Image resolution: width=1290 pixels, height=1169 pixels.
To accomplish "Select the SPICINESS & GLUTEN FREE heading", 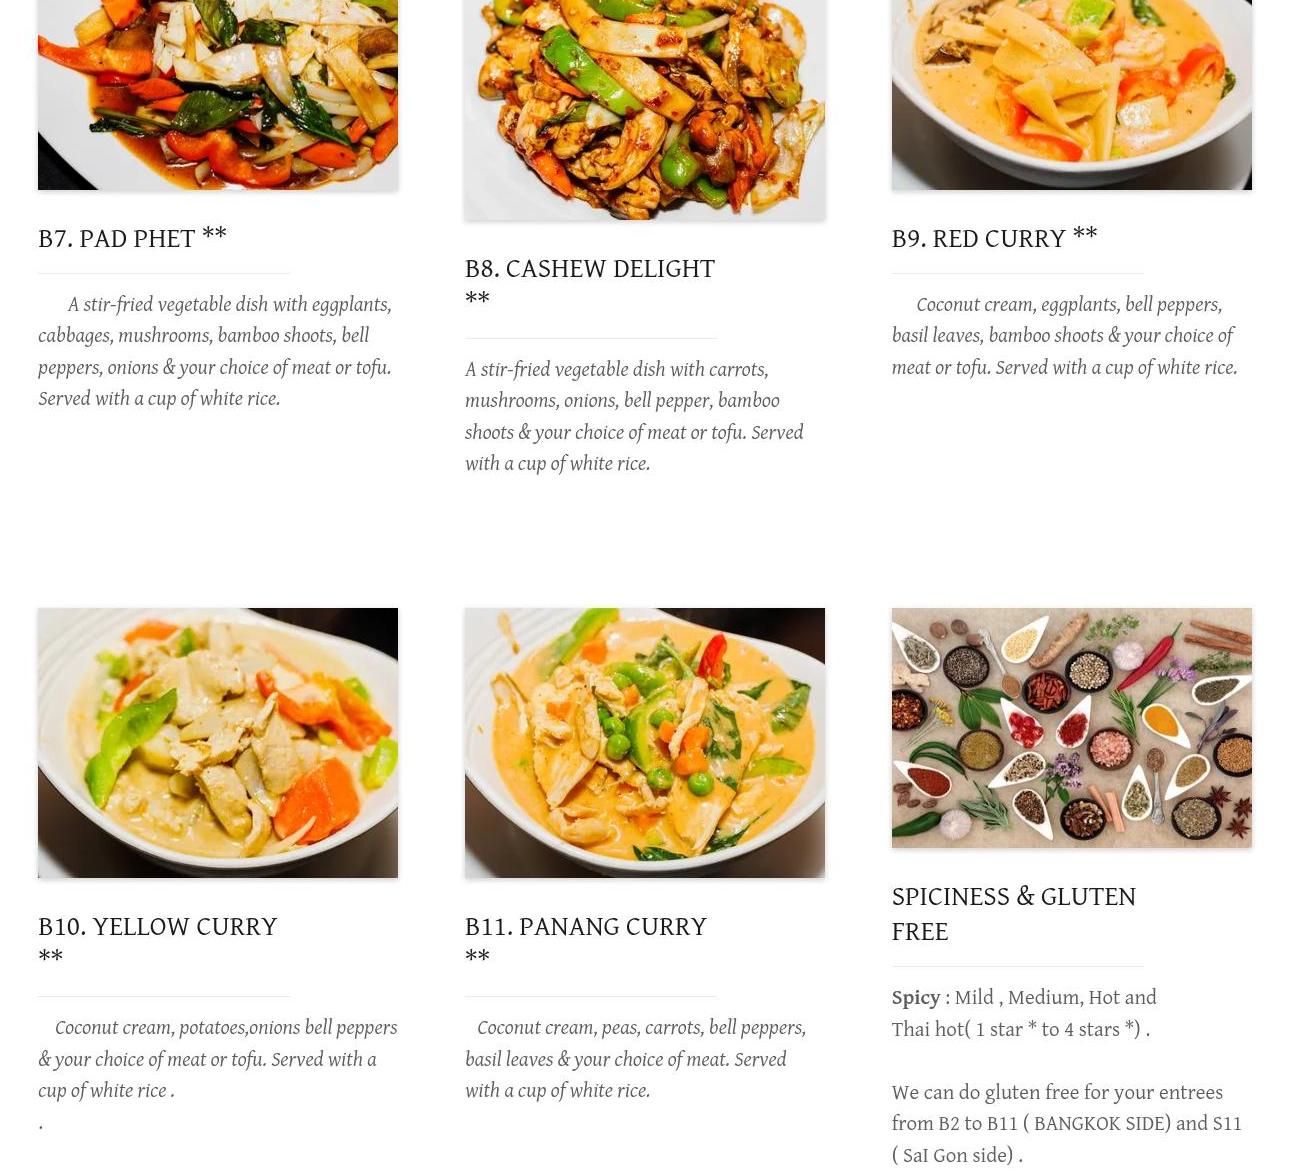I will [x=1014, y=914].
